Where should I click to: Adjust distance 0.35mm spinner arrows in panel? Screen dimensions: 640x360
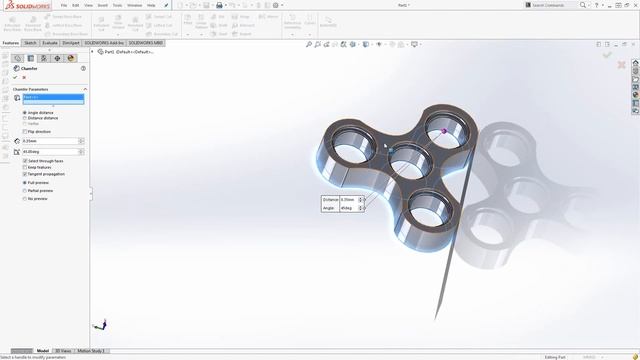pyautogui.click(x=82, y=141)
